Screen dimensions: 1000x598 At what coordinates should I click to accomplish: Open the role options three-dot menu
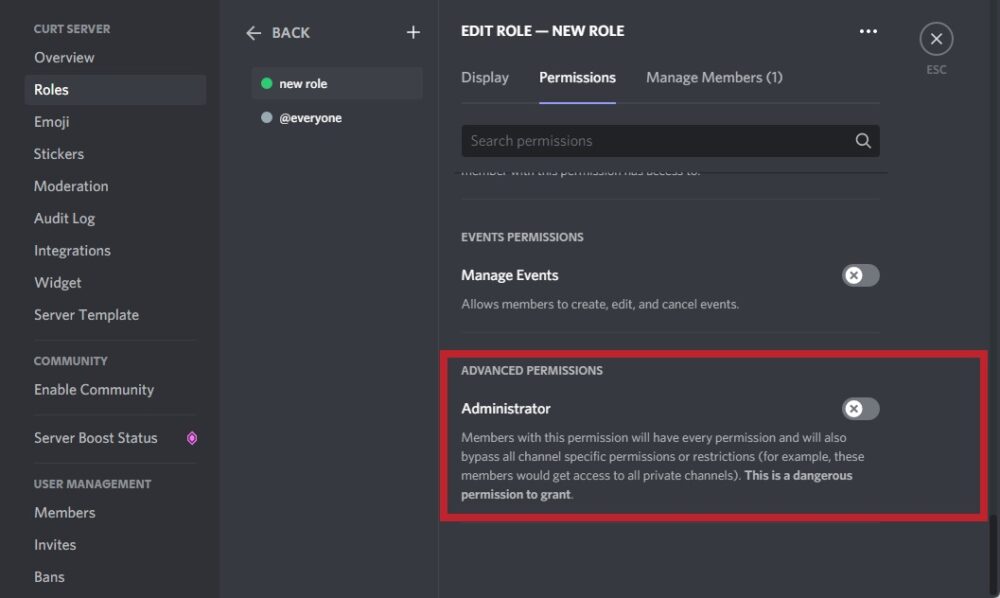868,31
